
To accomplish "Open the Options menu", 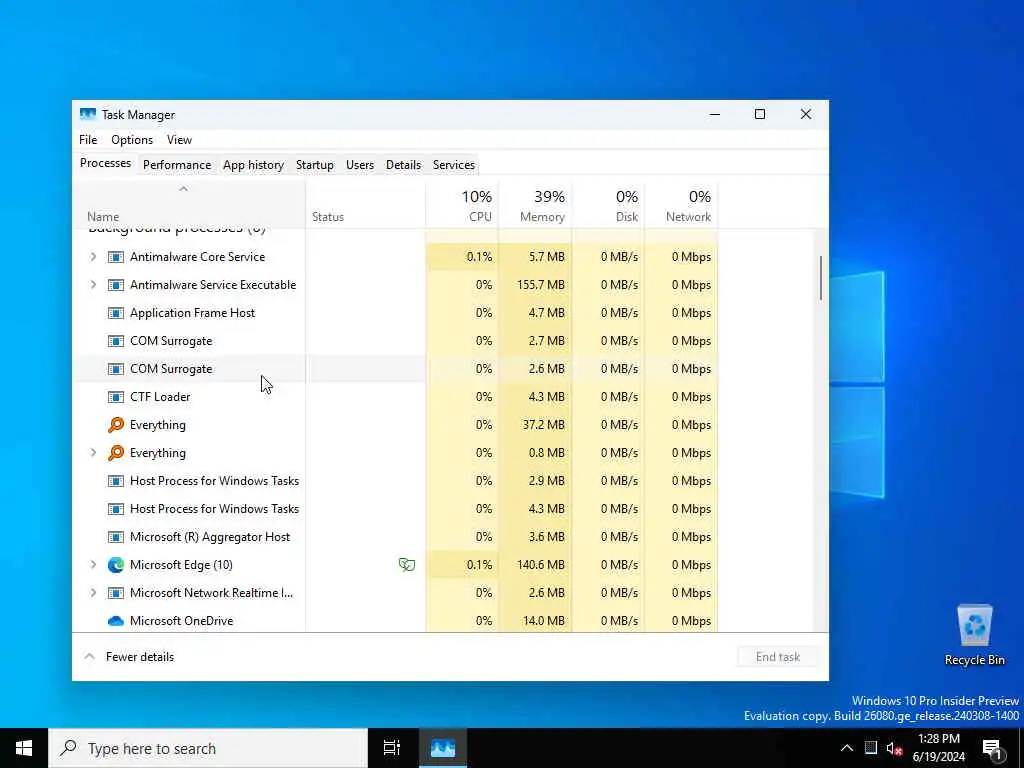I will tap(132, 140).
